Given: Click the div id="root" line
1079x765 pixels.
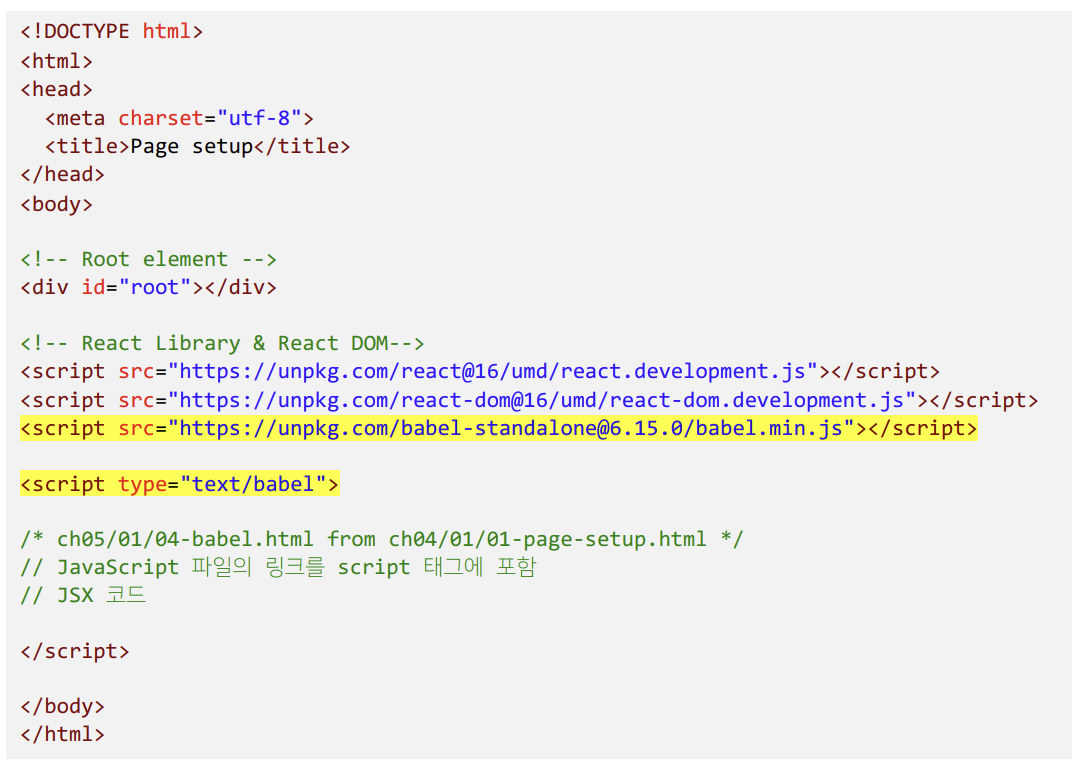Looking at the screenshot, I should point(149,287).
